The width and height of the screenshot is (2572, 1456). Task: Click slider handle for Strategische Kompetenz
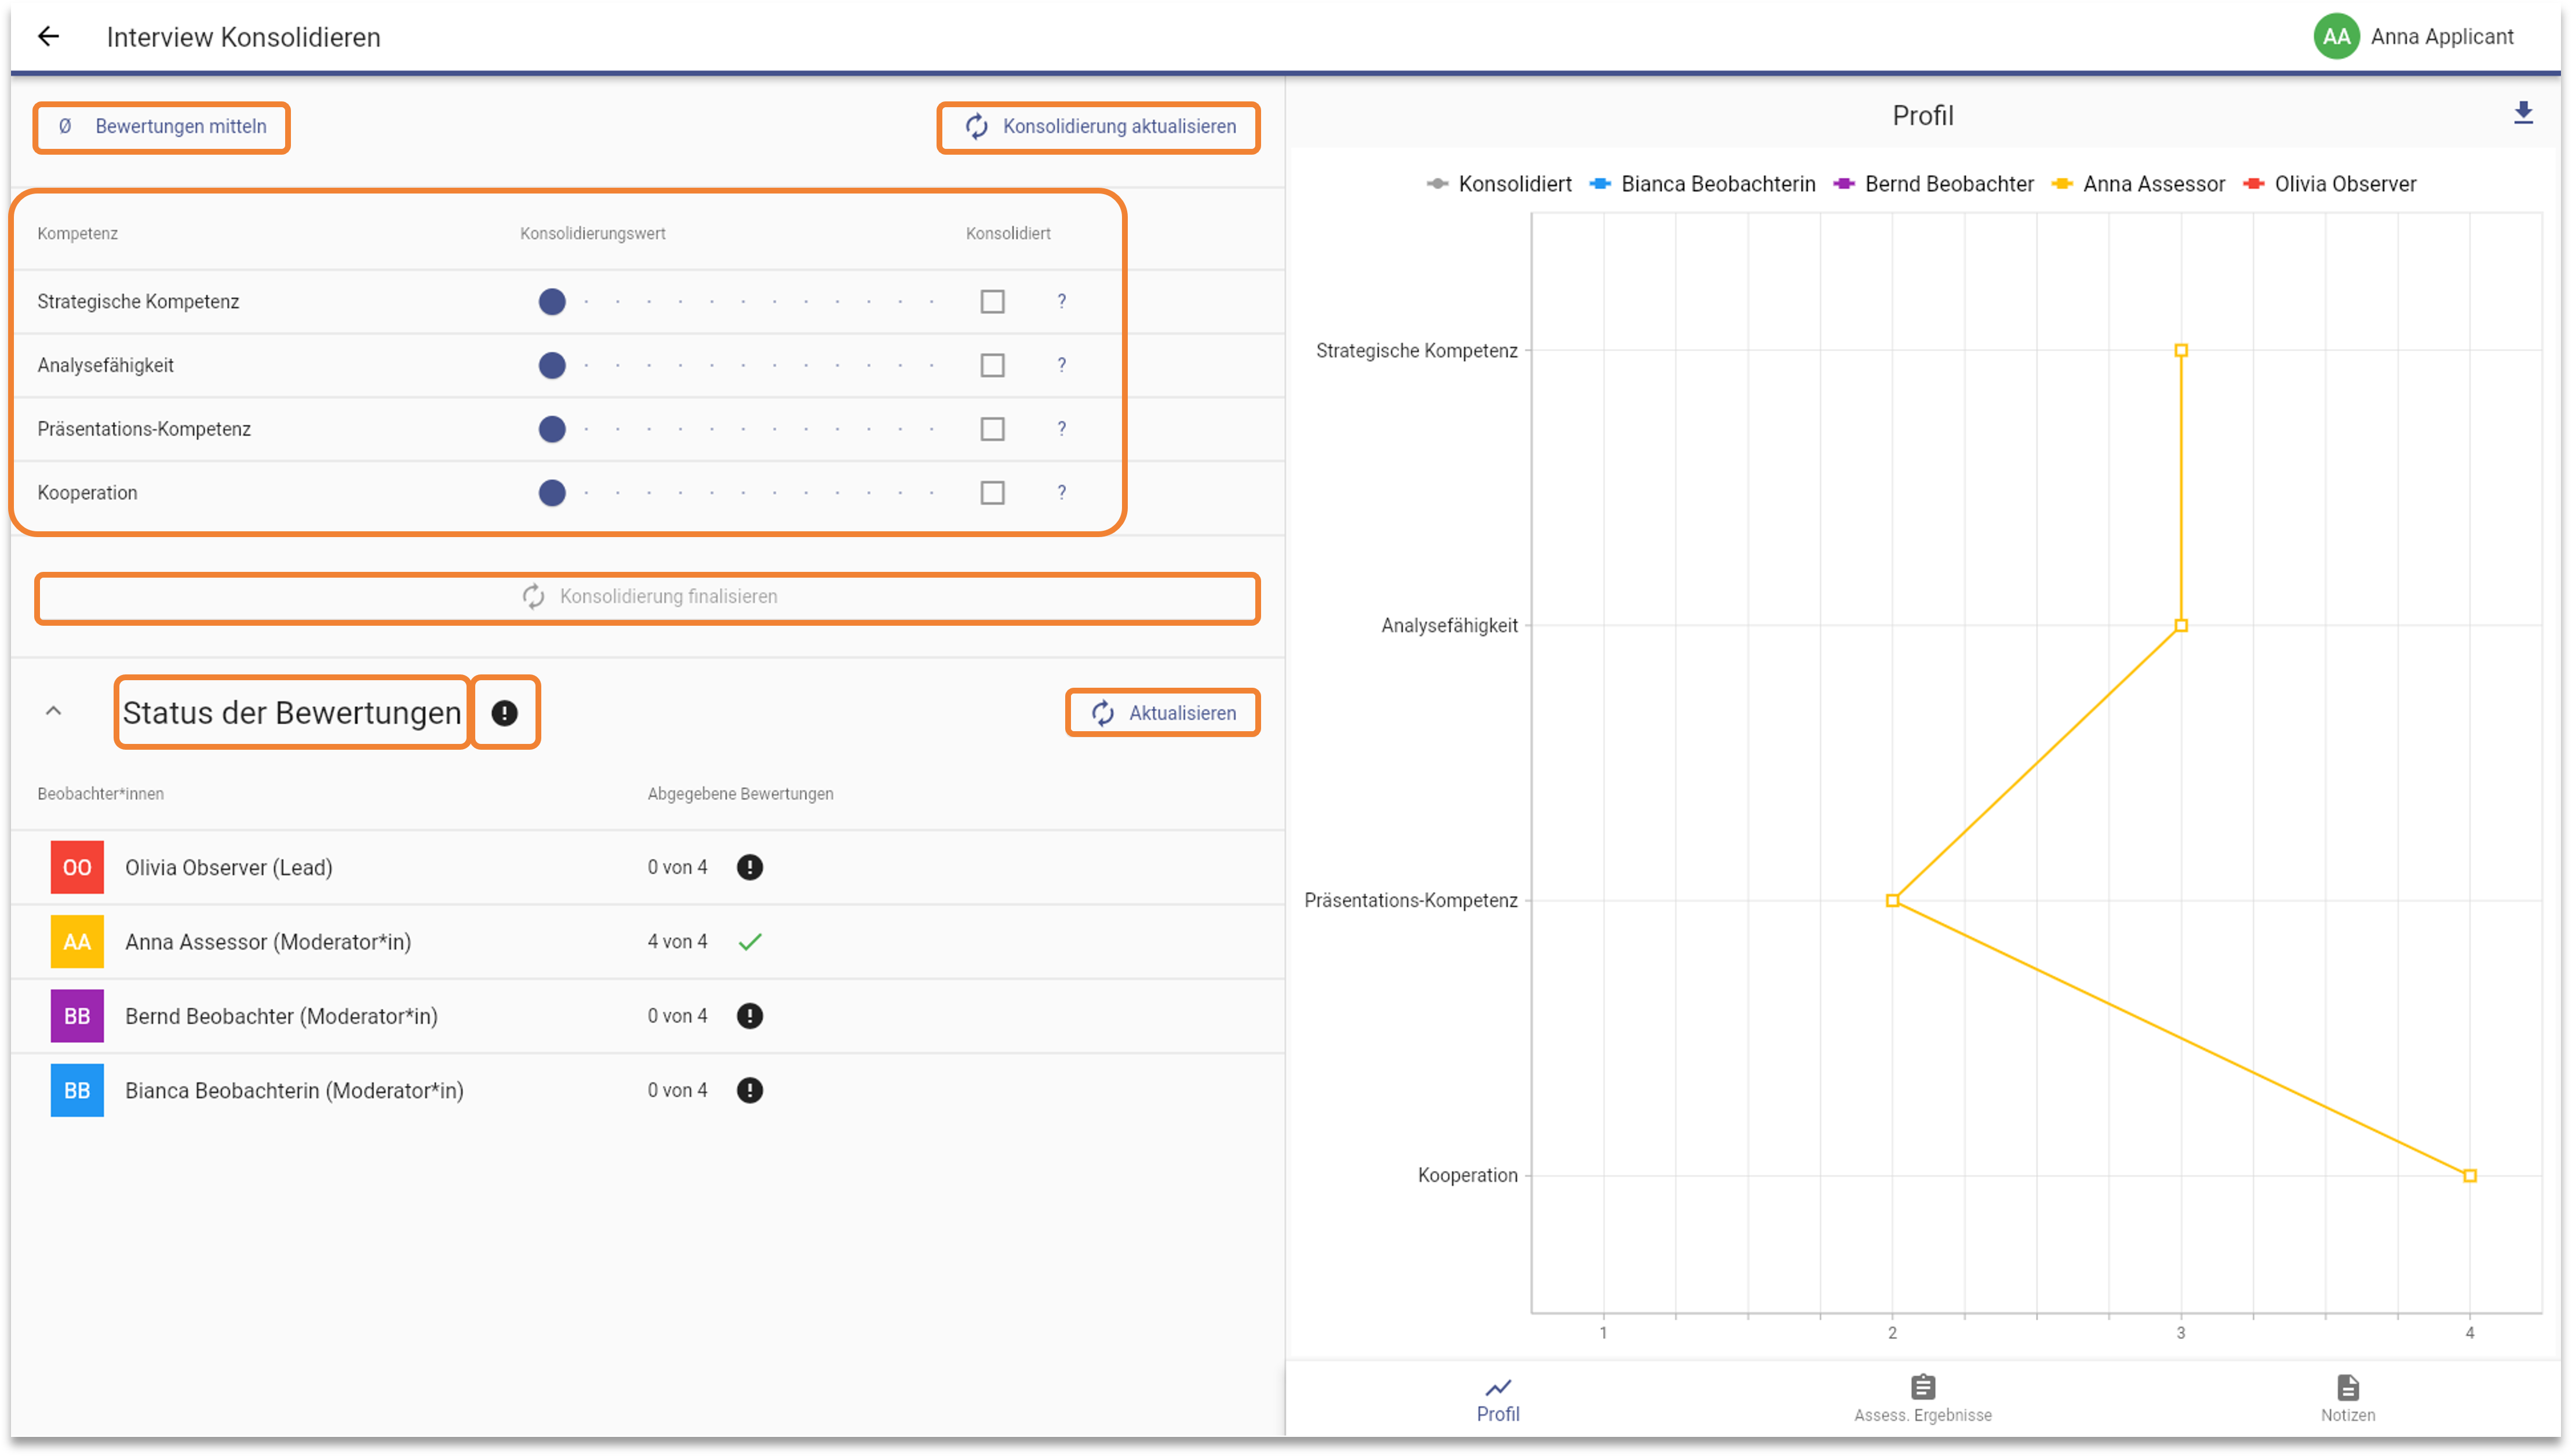point(552,302)
